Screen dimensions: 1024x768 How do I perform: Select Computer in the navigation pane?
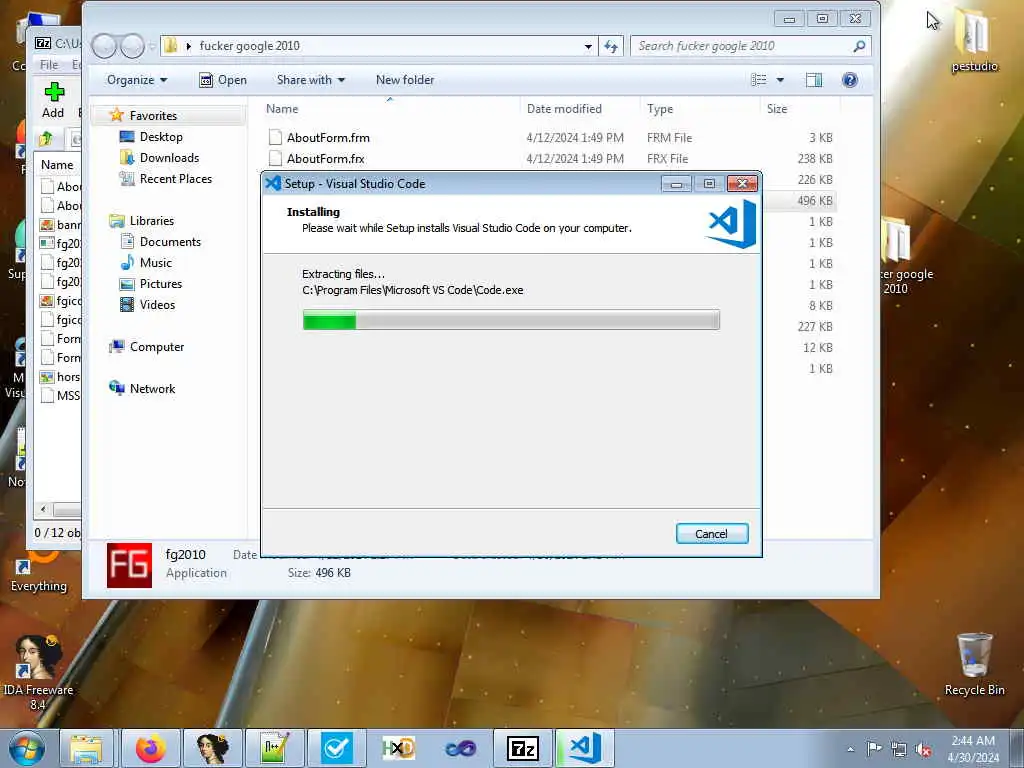tap(157, 347)
